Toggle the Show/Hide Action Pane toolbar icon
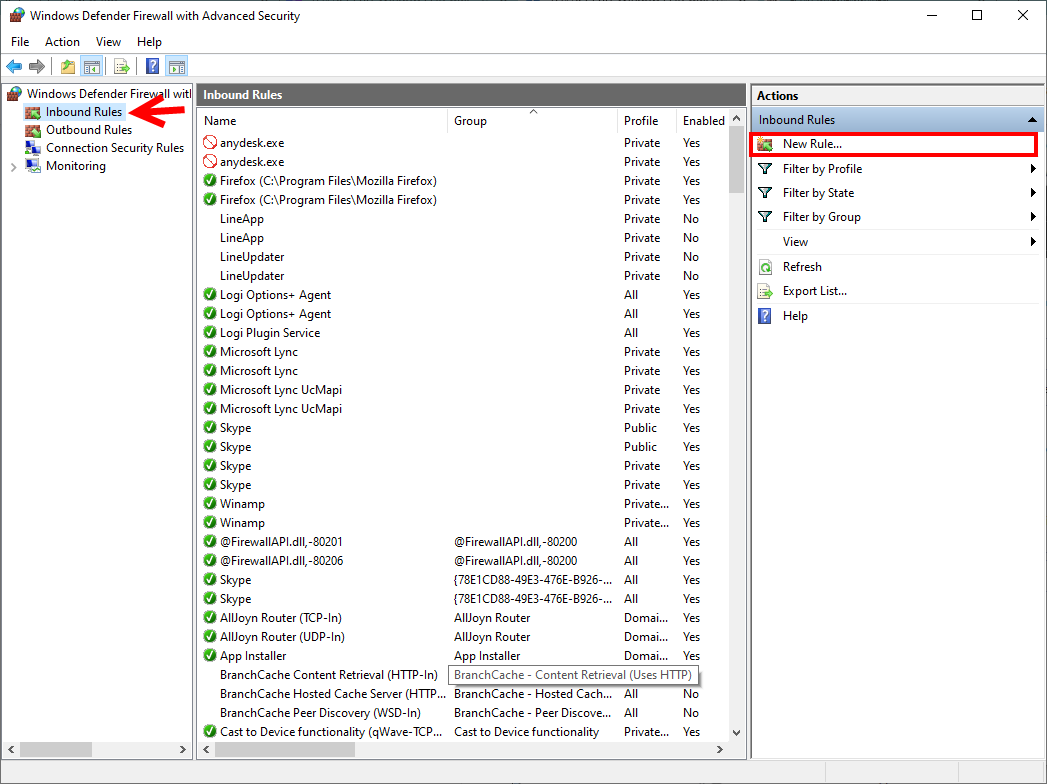Screen dimensions: 1047x784 [x=177, y=66]
